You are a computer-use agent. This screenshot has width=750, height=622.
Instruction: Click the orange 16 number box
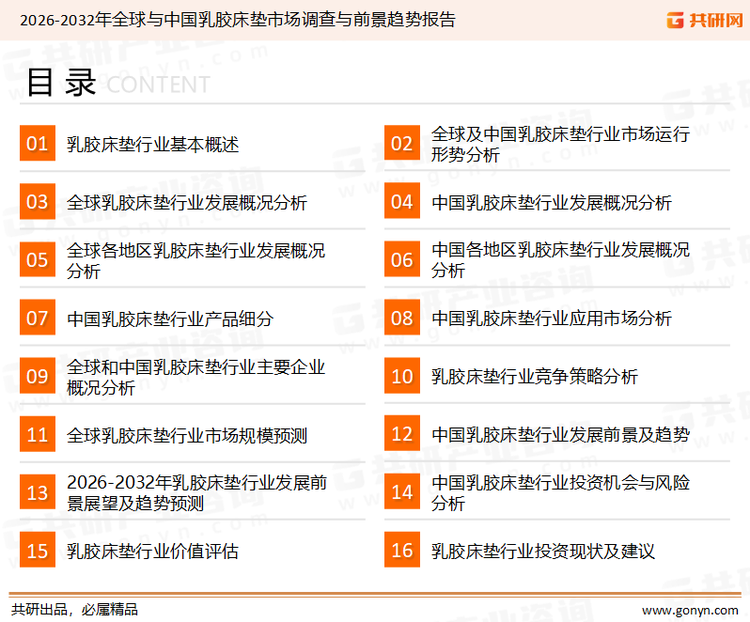(x=402, y=550)
